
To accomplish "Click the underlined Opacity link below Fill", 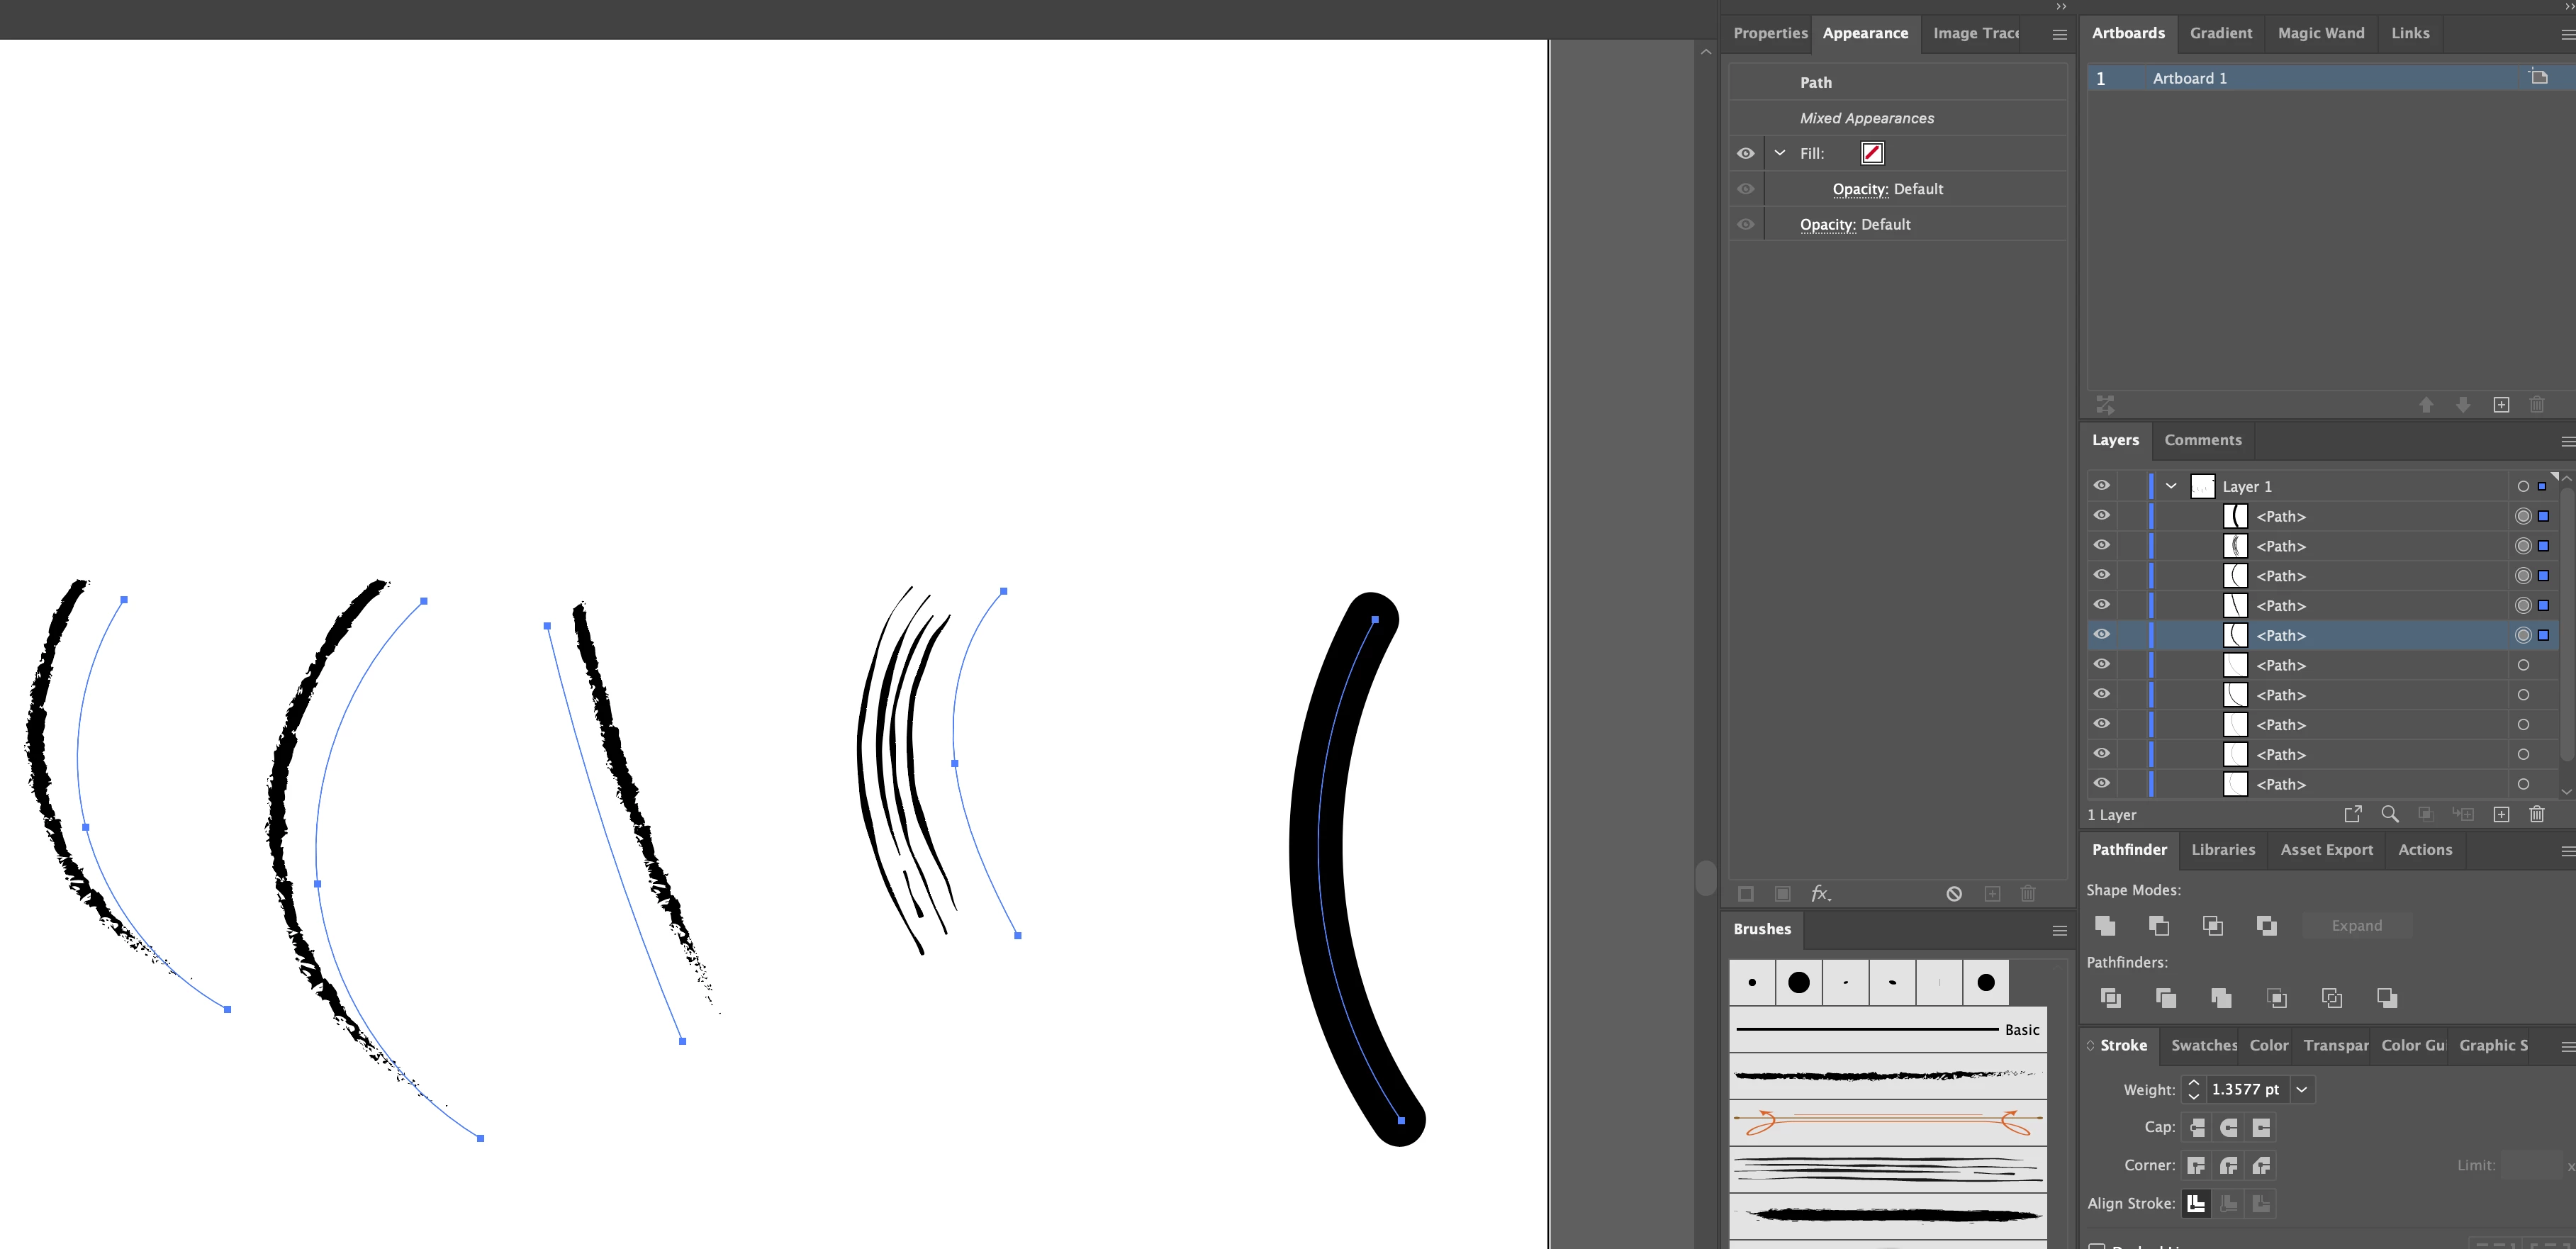I will point(1859,189).
